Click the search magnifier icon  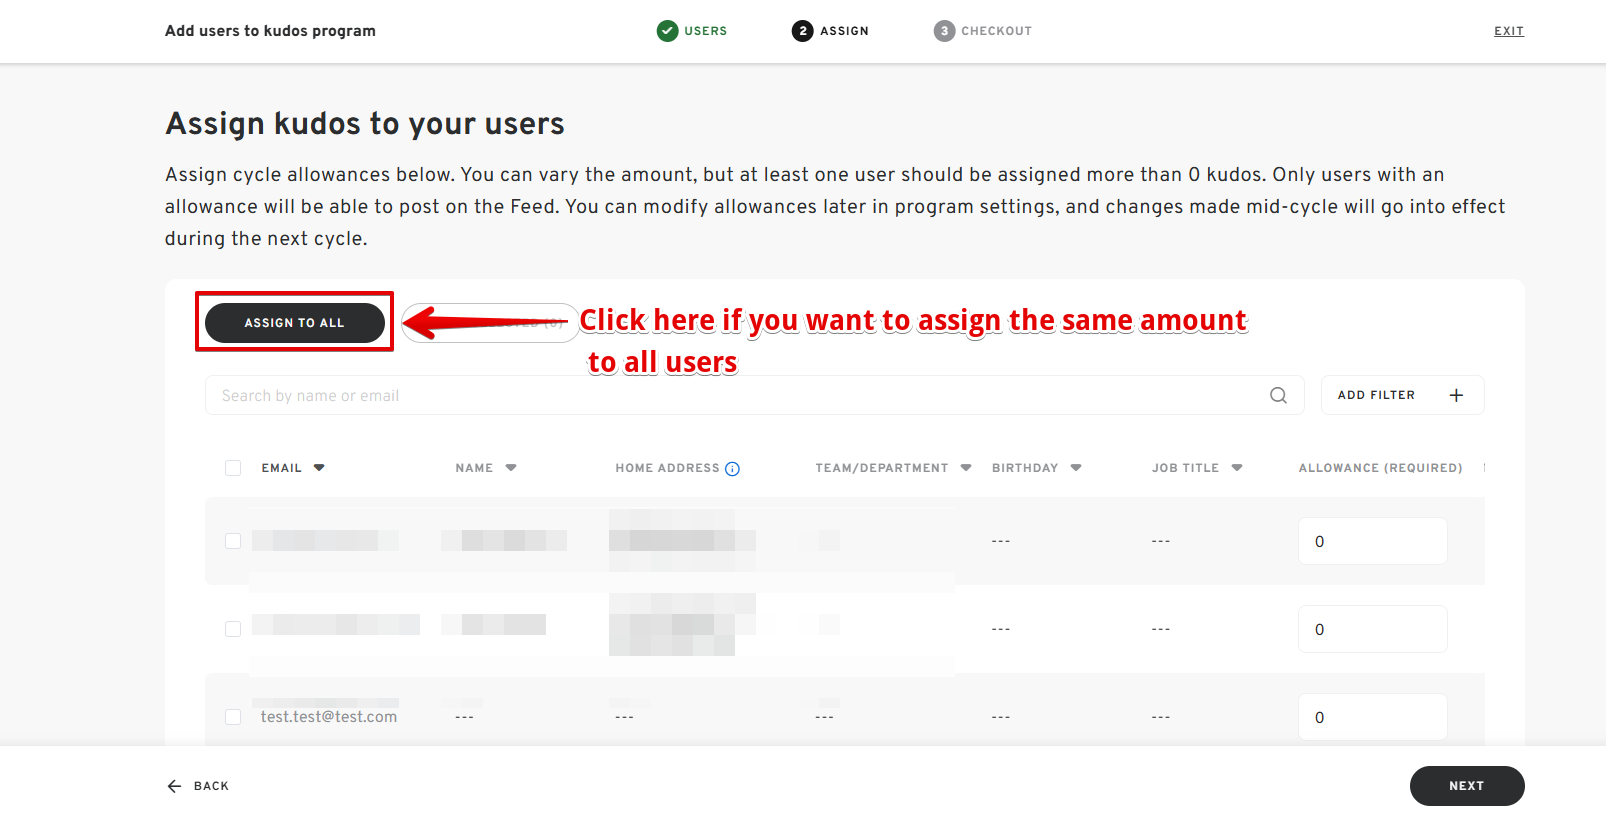[x=1278, y=395]
